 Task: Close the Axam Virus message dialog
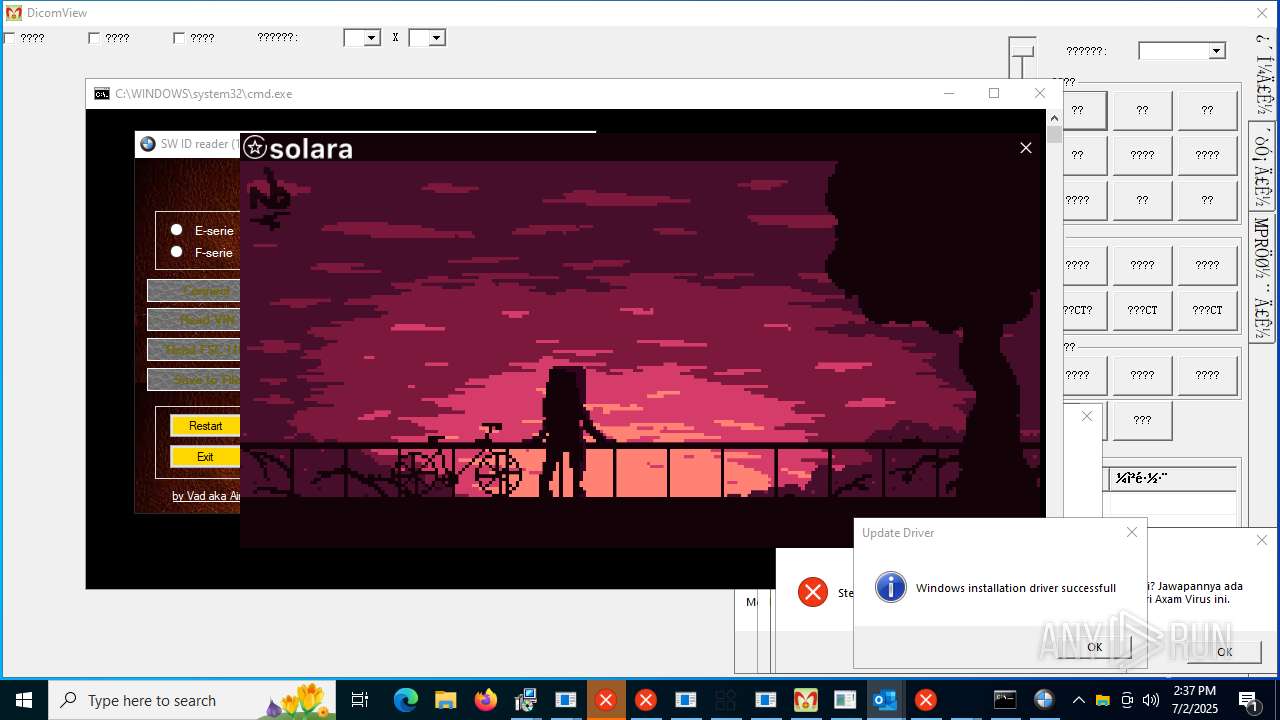(1262, 540)
